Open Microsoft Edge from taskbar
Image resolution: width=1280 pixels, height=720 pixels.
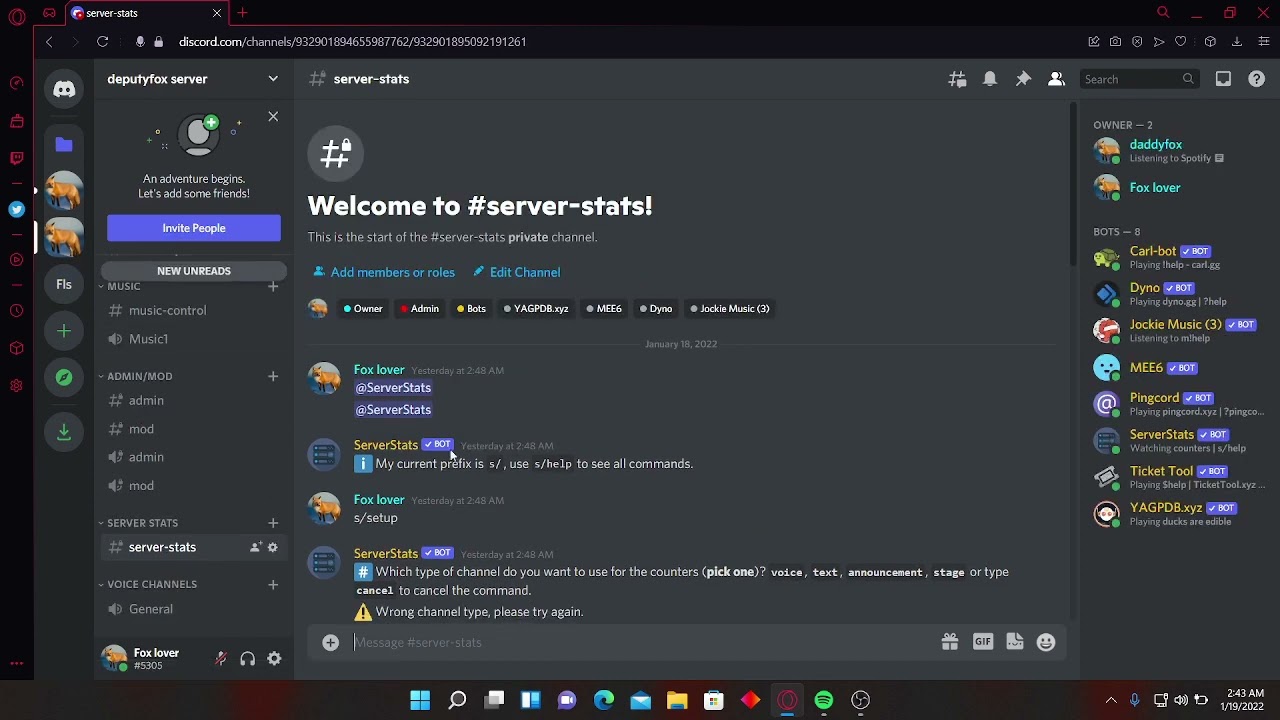[x=604, y=701]
